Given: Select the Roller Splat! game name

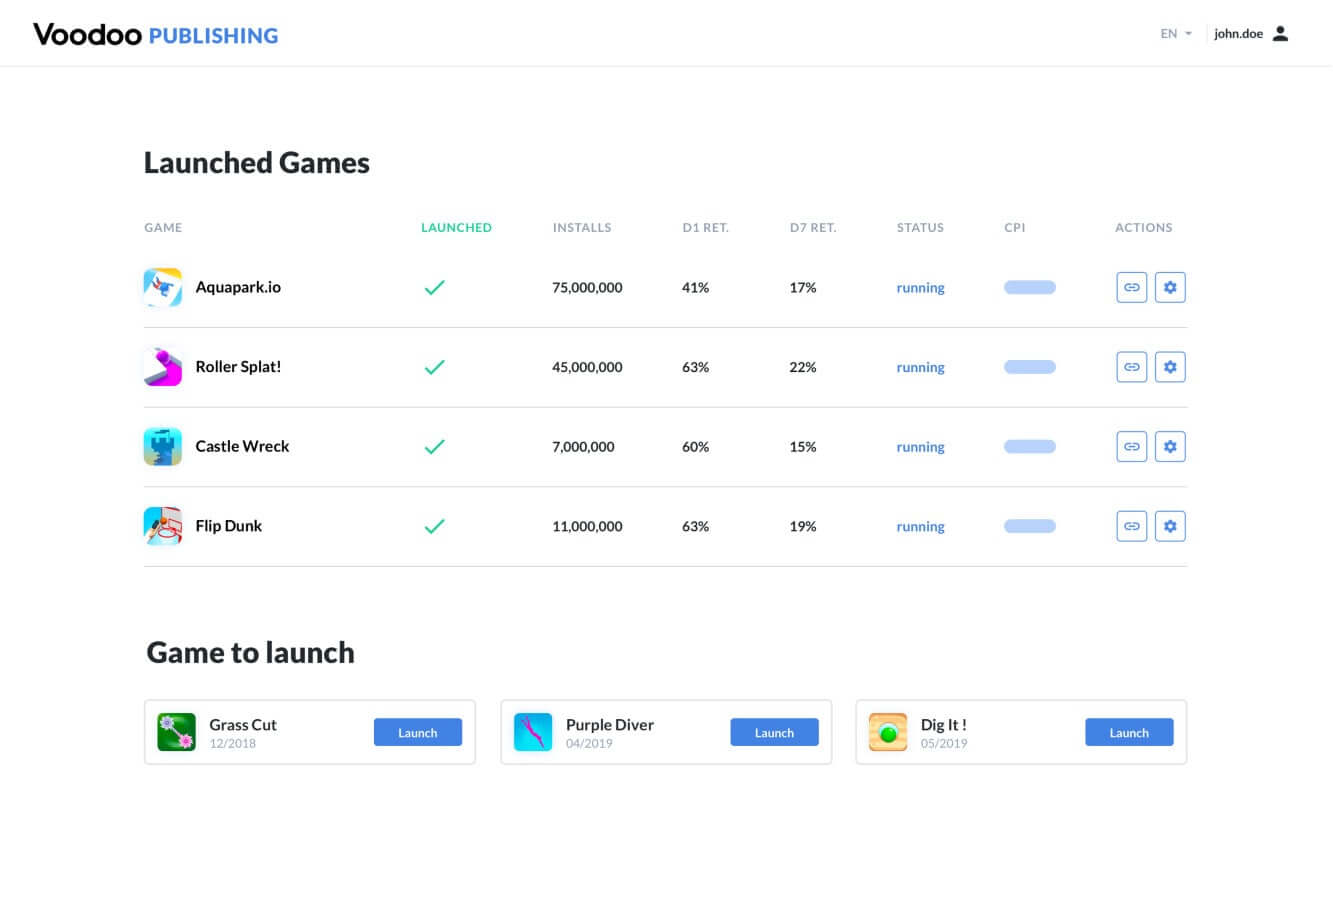Looking at the screenshot, I should [x=238, y=367].
